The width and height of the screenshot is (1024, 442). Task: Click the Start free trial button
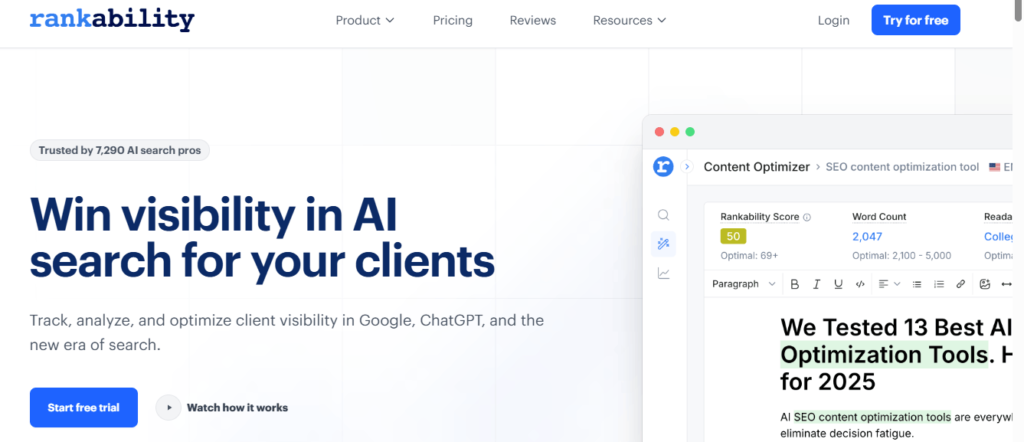[x=84, y=407]
